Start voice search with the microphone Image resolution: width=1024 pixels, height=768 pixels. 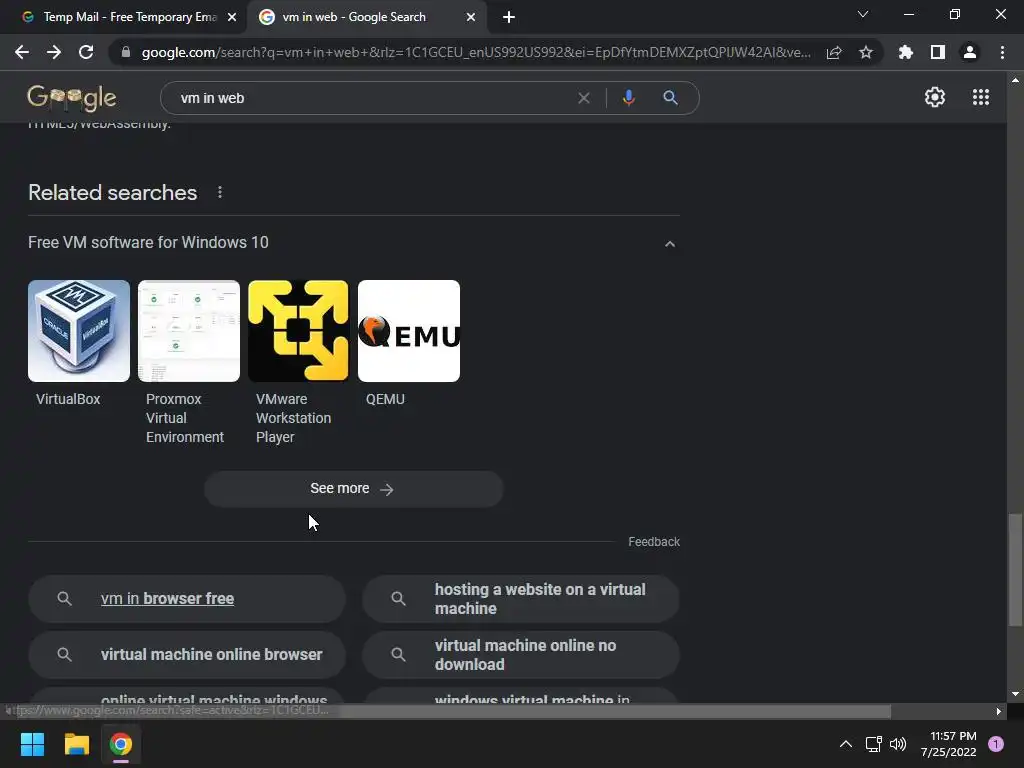click(628, 98)
